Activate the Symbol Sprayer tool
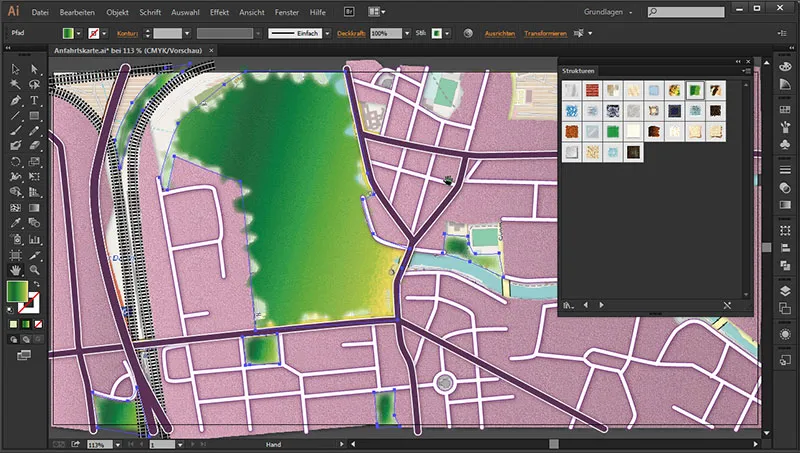 pos(15,239)
